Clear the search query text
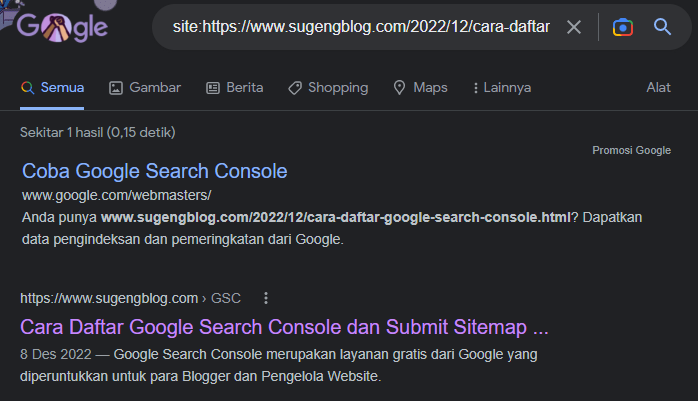The height and width of the screenshot is (401, 698). click(x=574, y=27)
